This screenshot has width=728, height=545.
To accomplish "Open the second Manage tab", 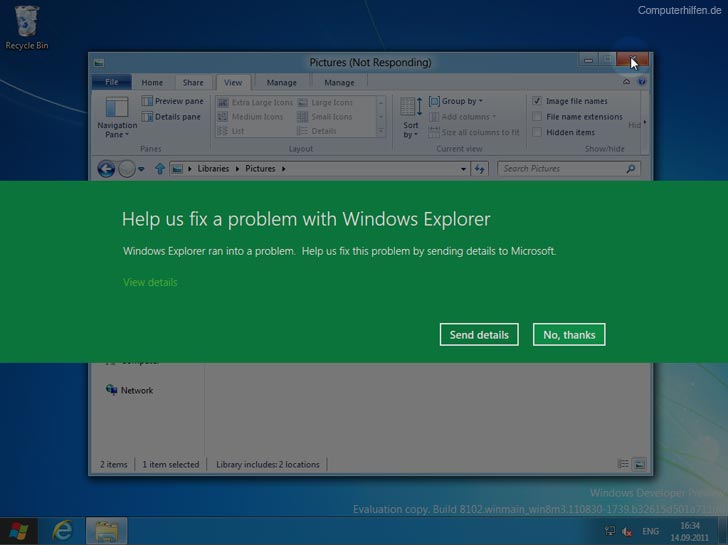I will tap(339, 82).
